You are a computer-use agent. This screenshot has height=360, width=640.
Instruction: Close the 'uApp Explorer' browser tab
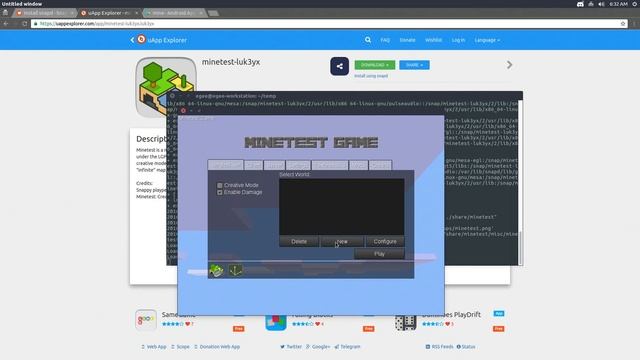136,13
